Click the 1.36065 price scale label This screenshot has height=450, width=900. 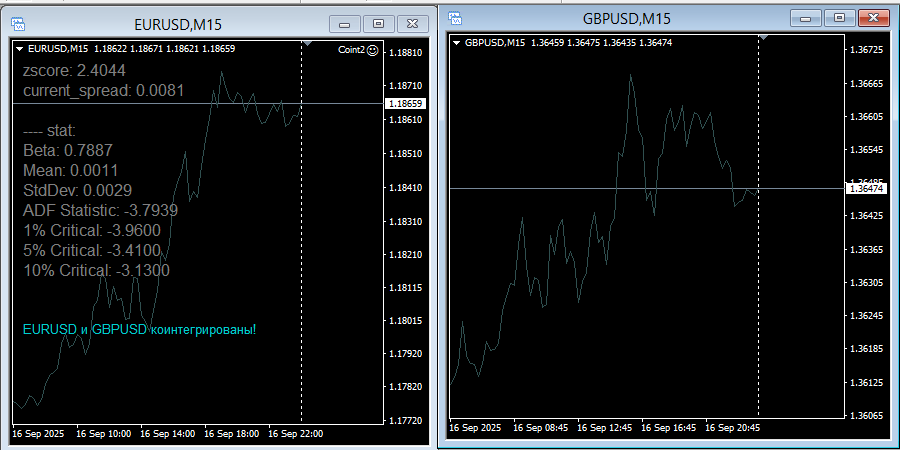867,415
